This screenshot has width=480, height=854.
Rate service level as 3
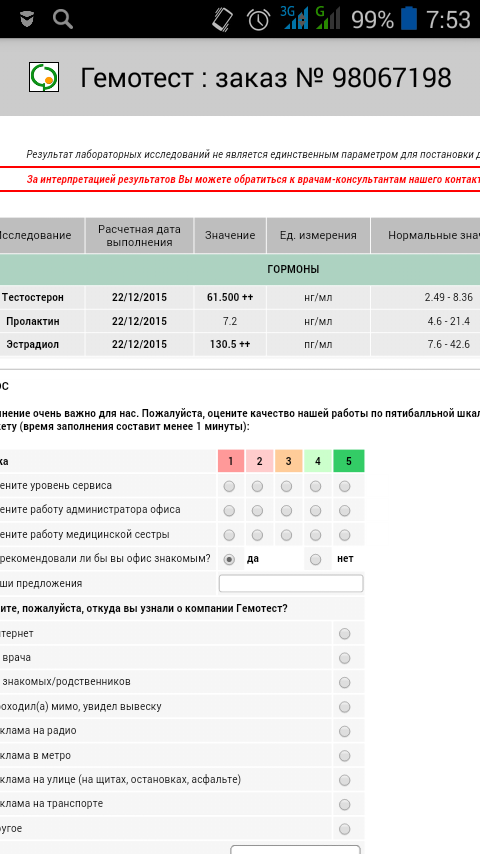(287, 486)
